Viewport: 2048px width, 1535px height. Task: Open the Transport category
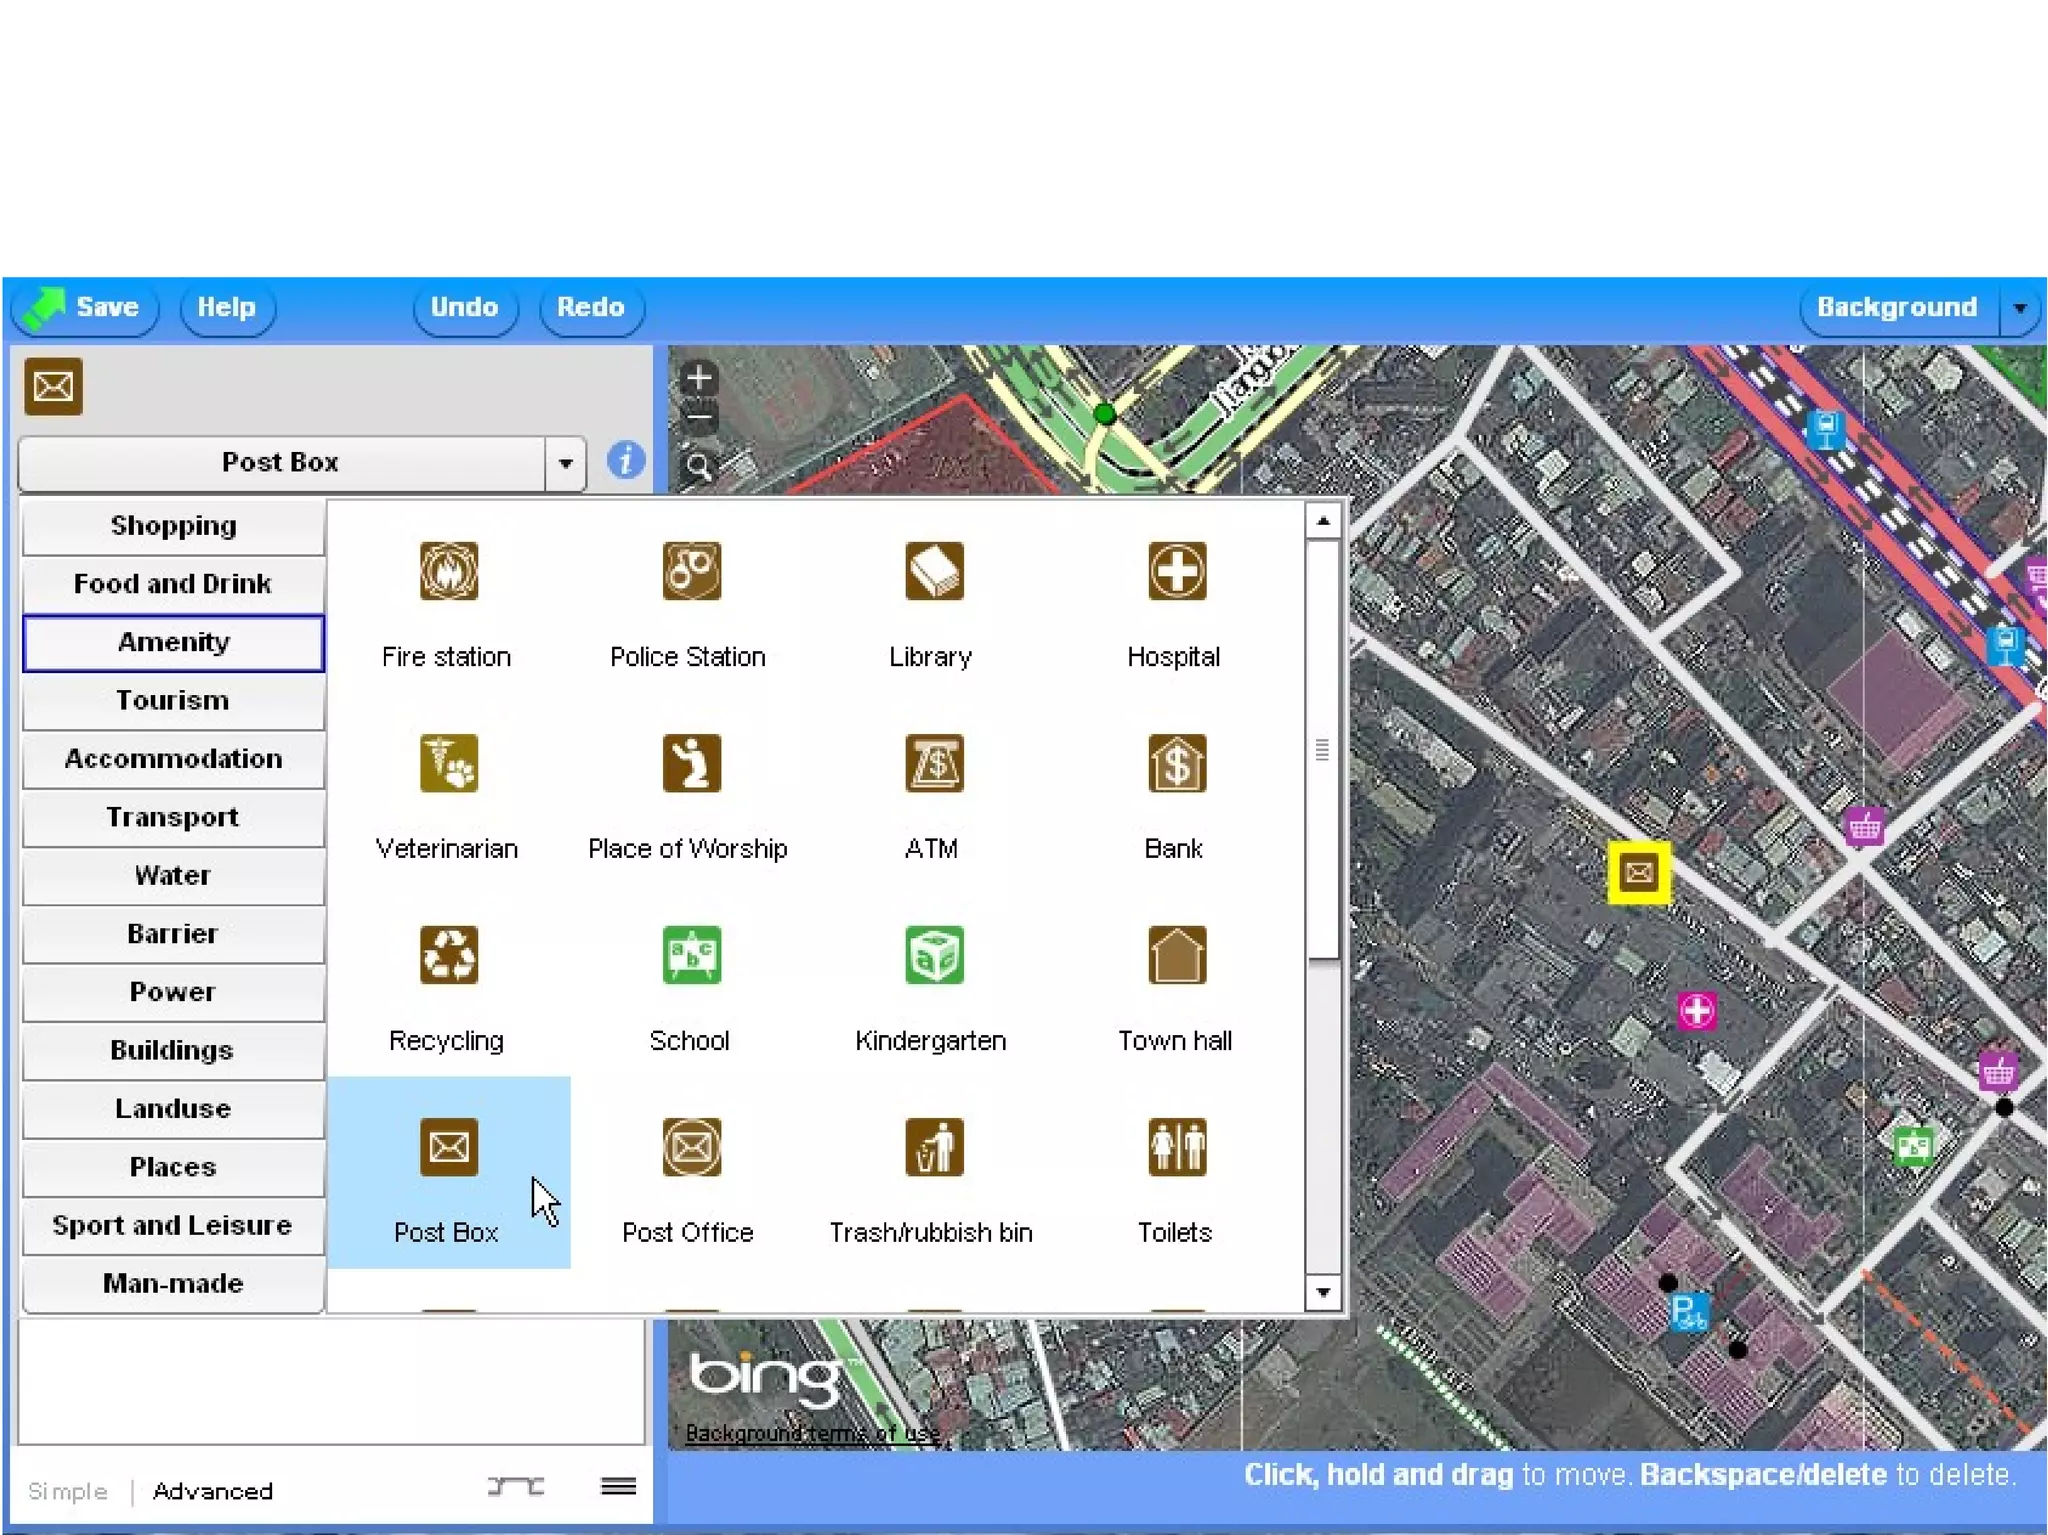(x=173, y=817)
